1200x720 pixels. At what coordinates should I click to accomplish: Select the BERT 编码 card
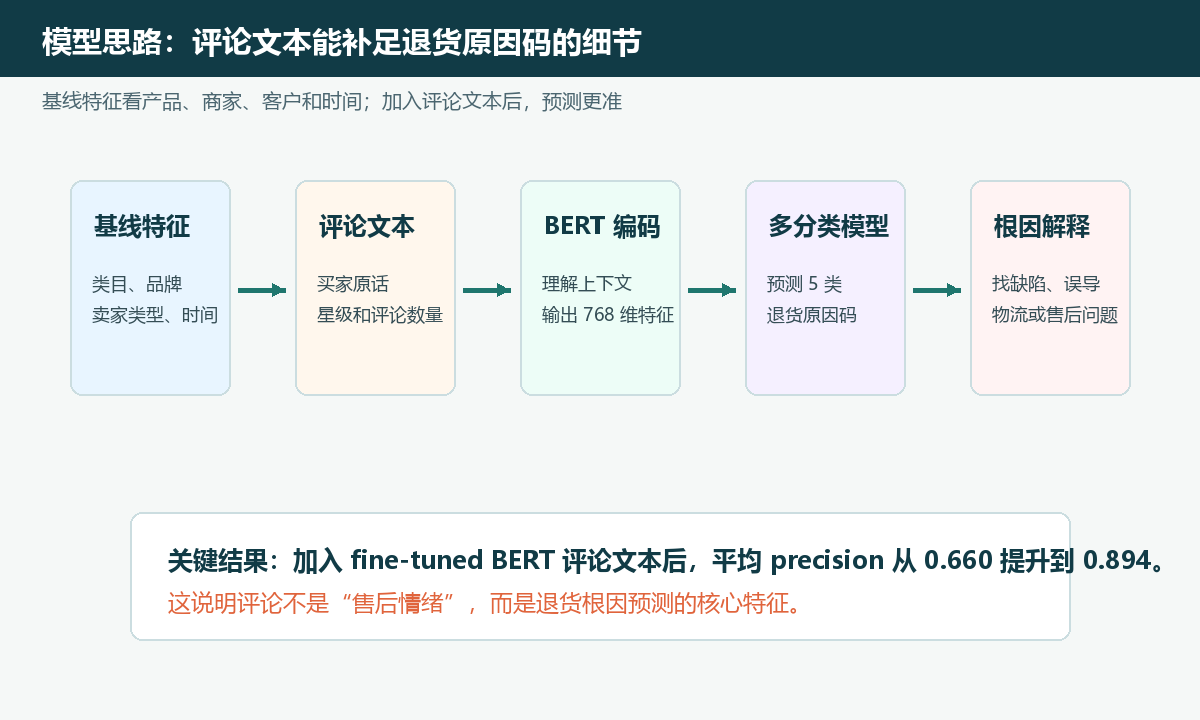coord(600,288)
